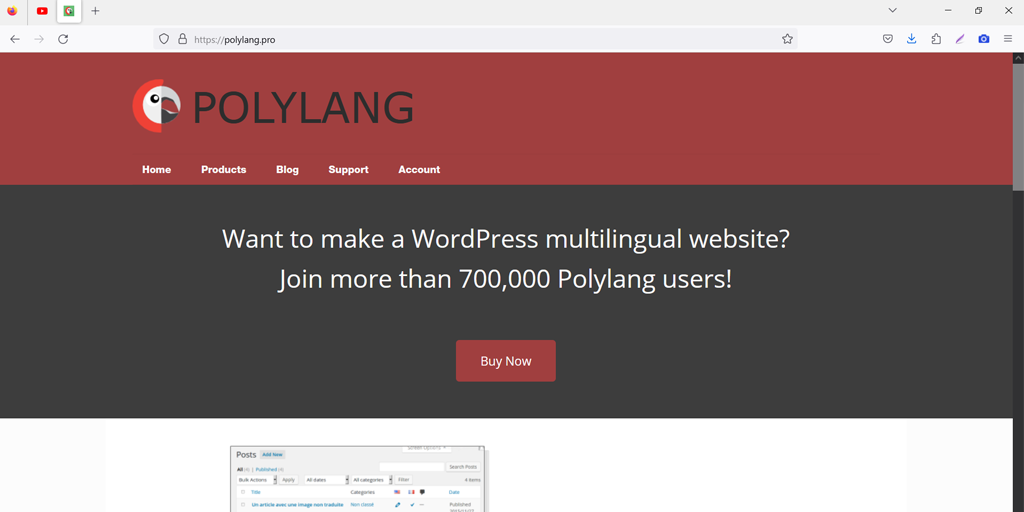Open the Downloads panel
Viewport: 1024px width, 512px height.
pyautogui.click(x=912, y=39)
